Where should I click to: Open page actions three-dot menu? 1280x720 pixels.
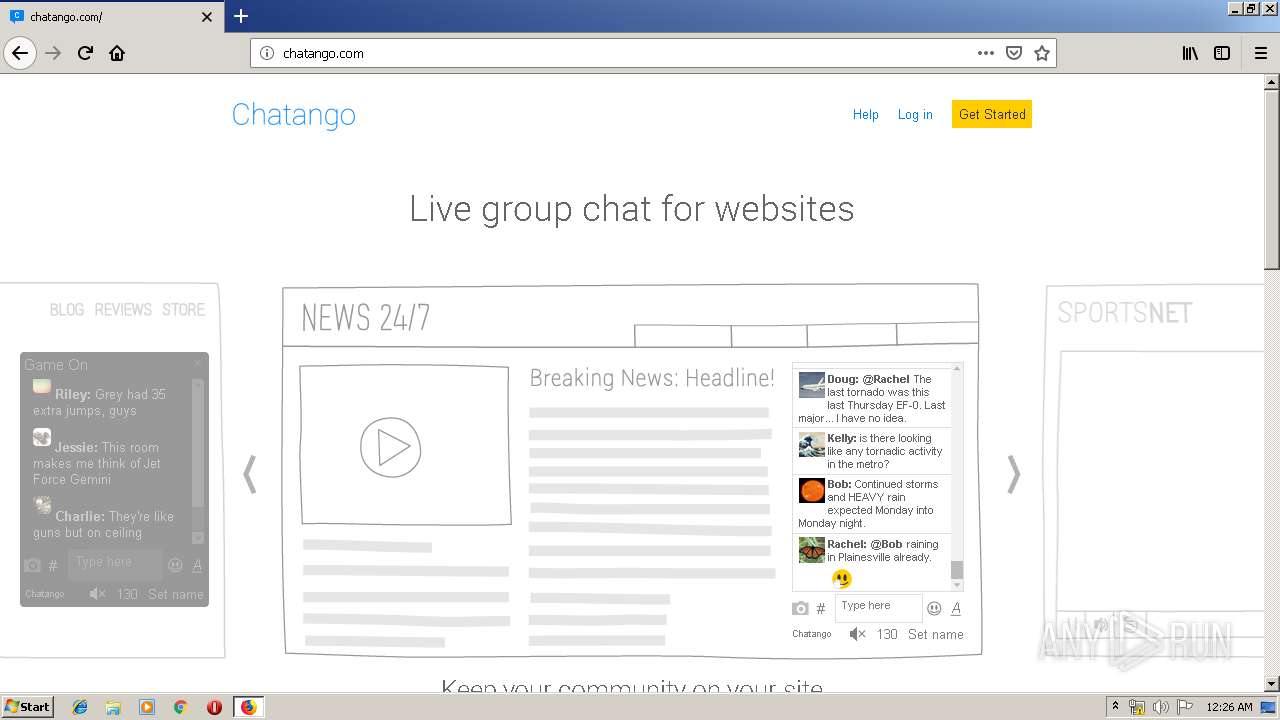point(986,53)
